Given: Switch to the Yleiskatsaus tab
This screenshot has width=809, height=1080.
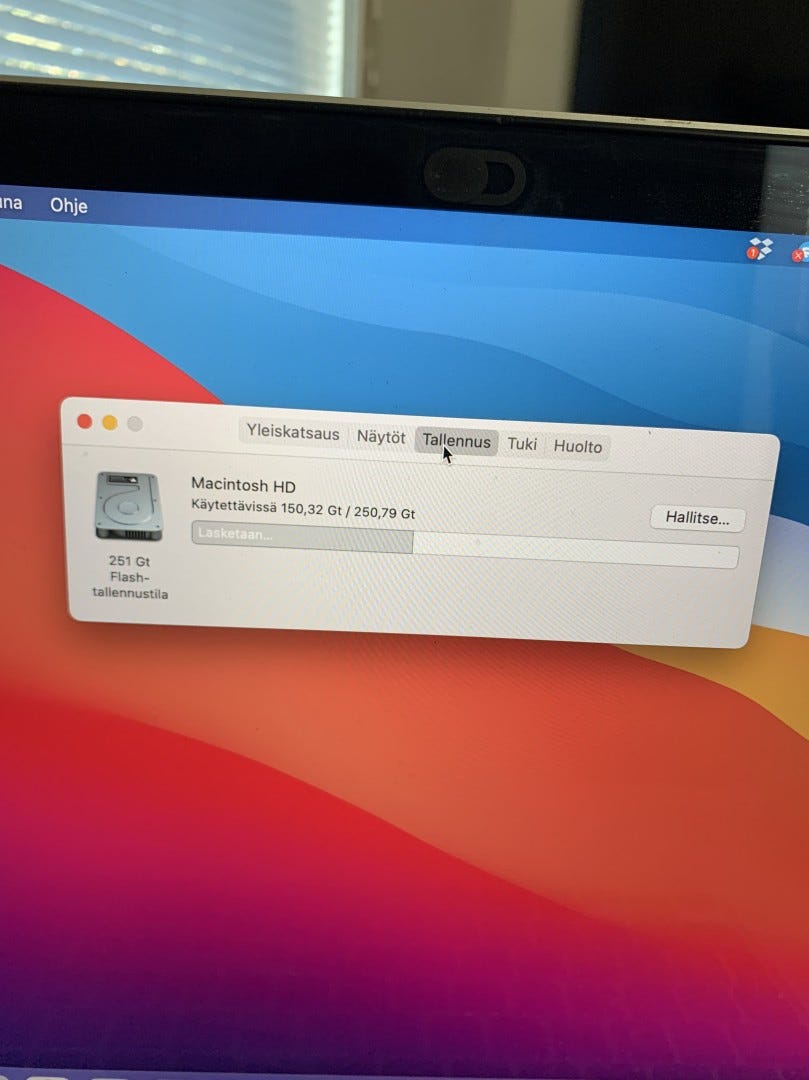Looking at the screenshot, I should pos(293,433).
